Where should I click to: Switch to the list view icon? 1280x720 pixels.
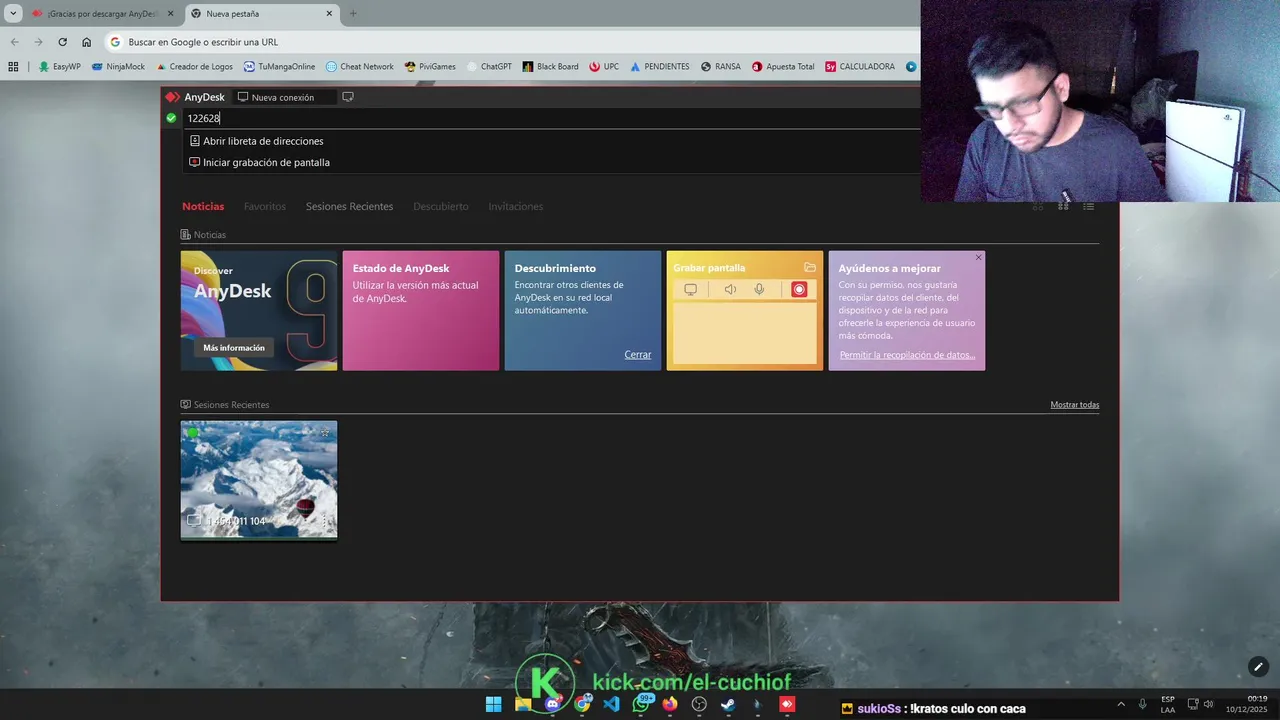click(1089, 206)
